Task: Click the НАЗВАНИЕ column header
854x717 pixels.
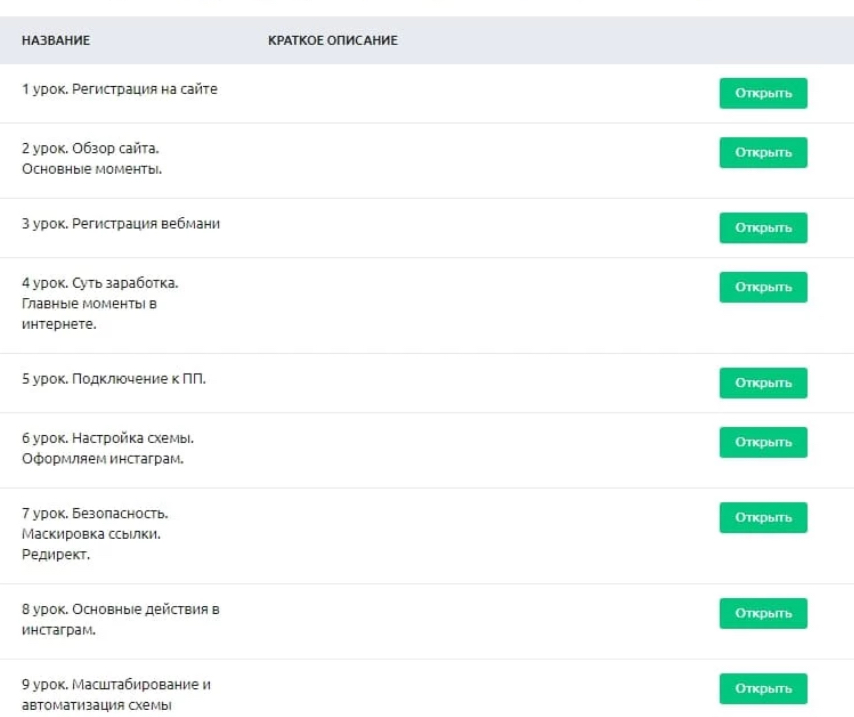Action: 56,41
